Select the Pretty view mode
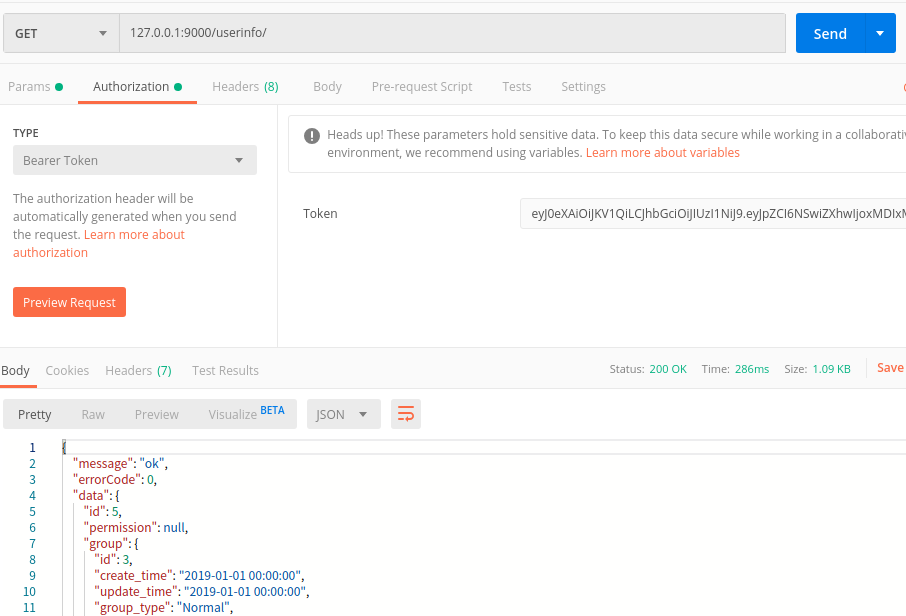906x616 pixels. (x=35, y=414)
